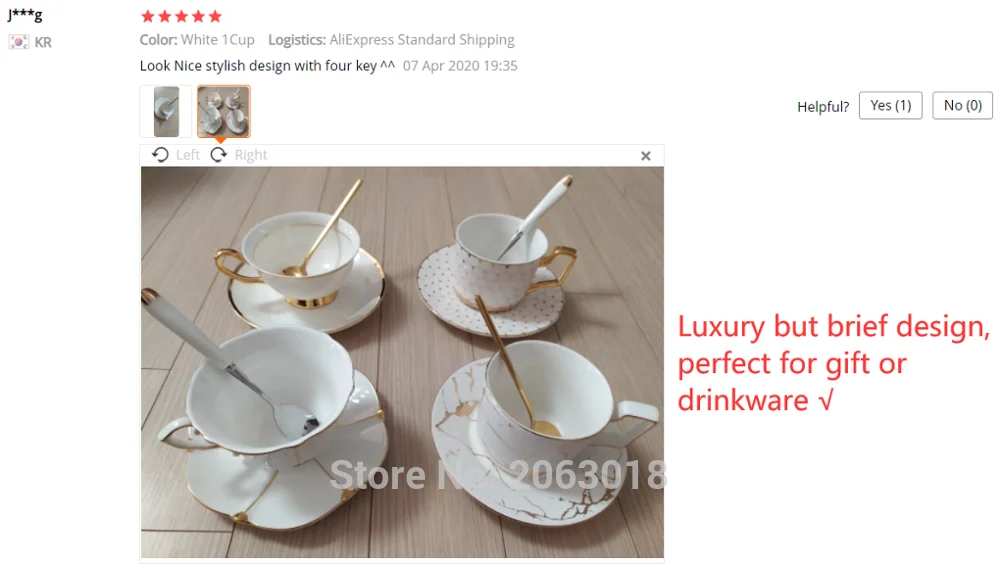Click the 'Right' rotate label

[251, 155]
